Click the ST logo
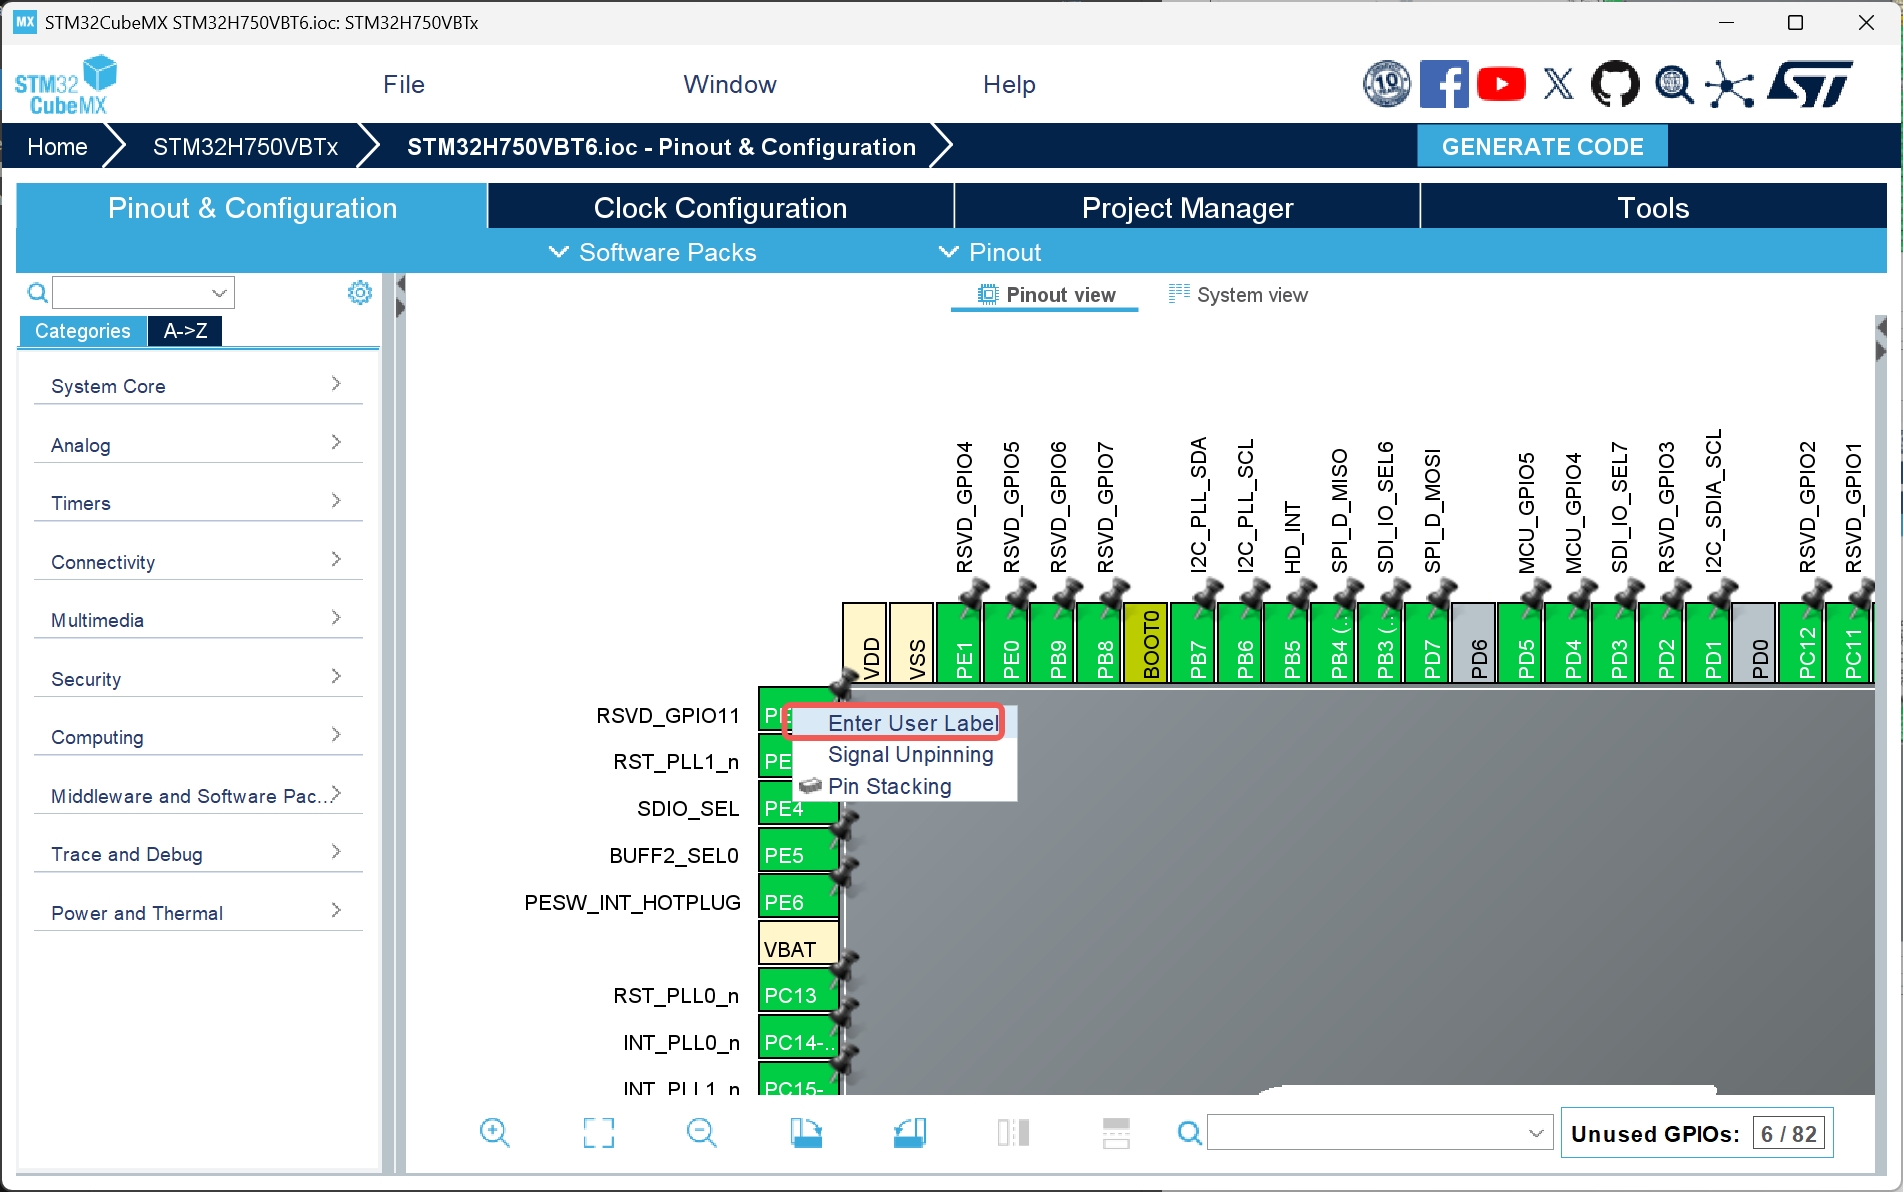The width and height of the screenshot is (1903, 1192). 1809,84
